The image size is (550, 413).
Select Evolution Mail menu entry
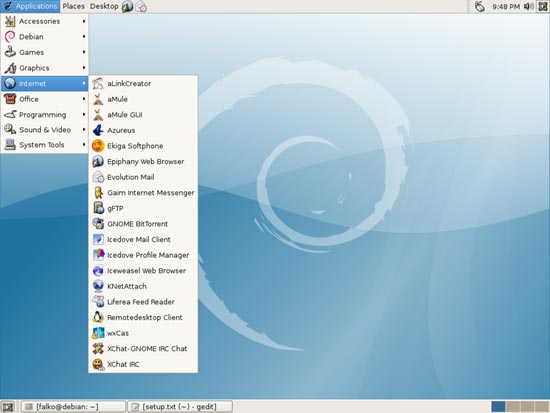click(143, 177)
